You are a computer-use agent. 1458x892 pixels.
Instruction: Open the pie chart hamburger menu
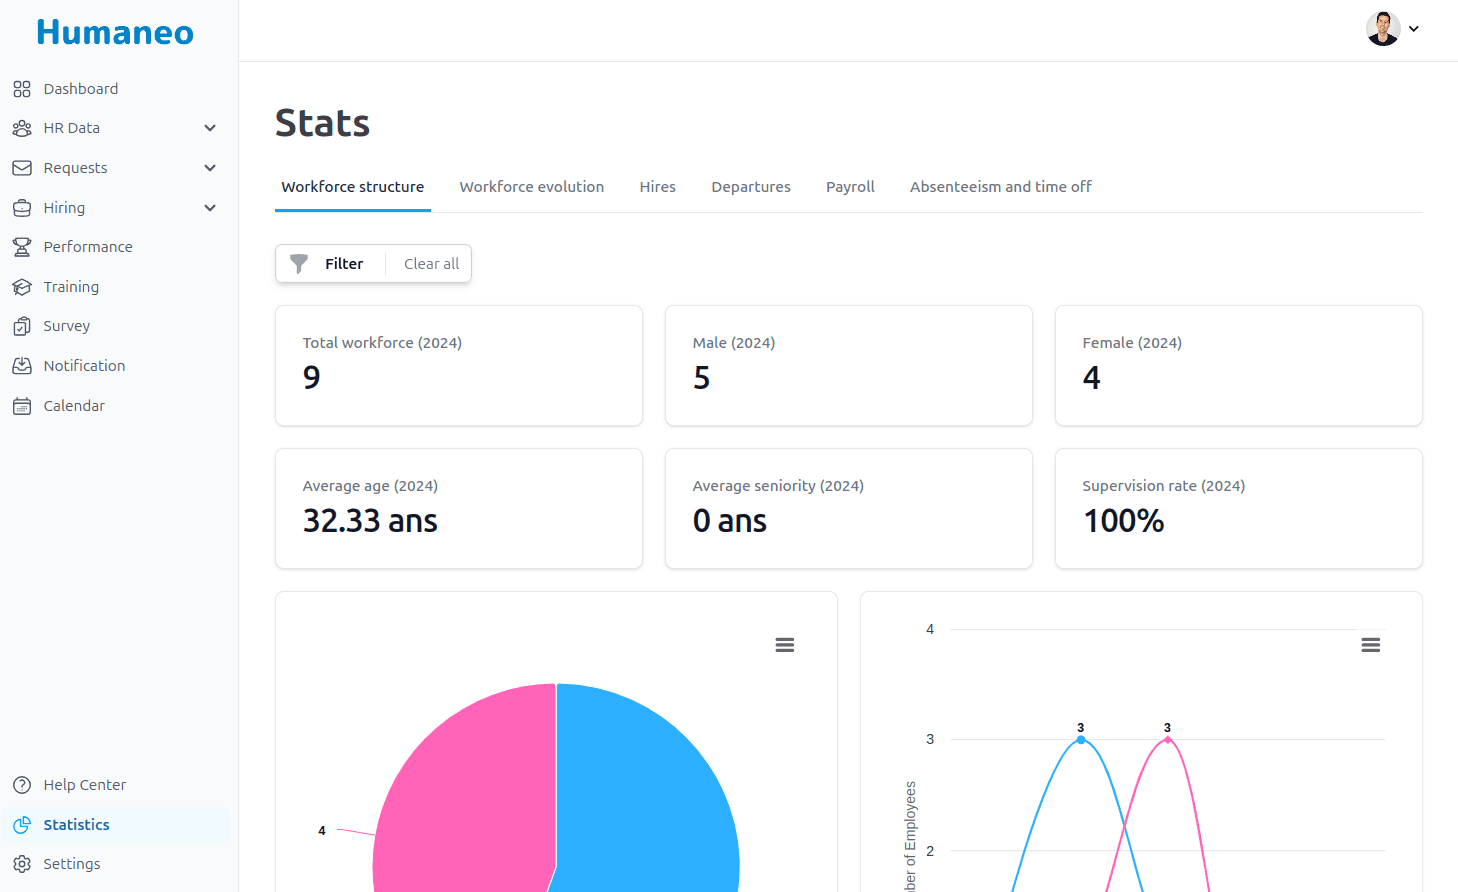pos(785,645)
